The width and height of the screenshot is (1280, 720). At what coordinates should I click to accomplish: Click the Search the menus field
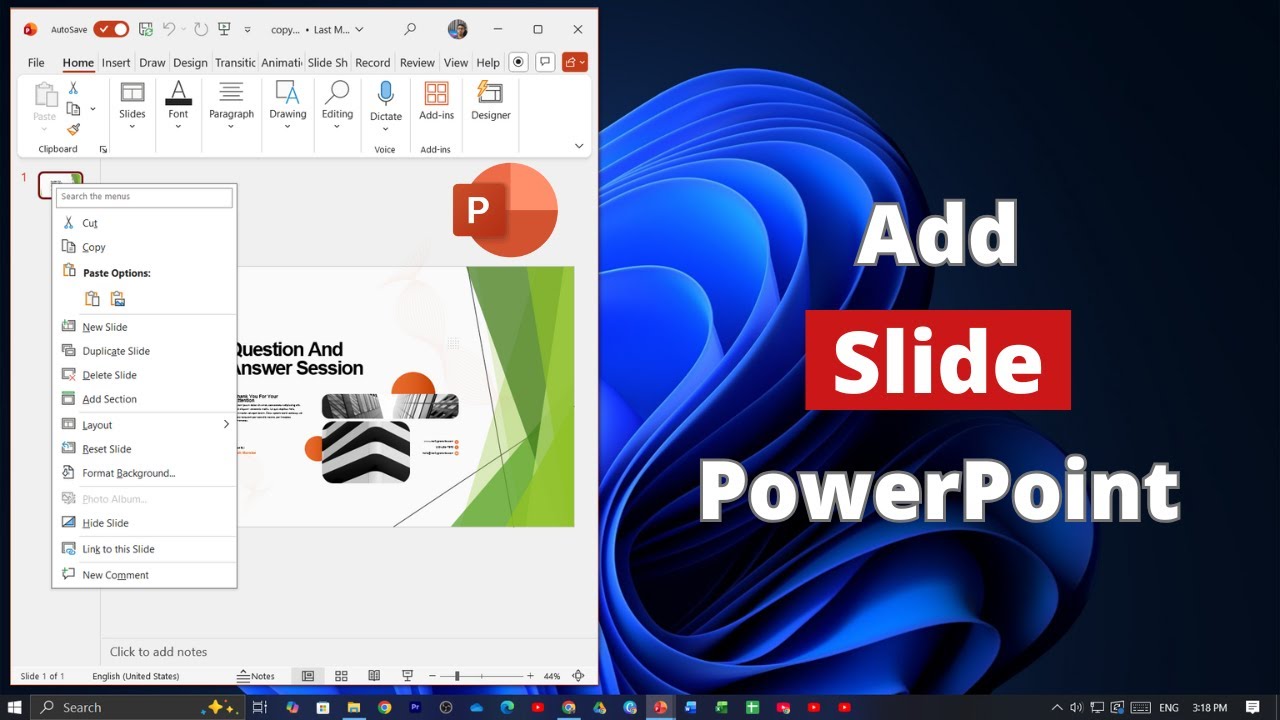click(145, 197)
